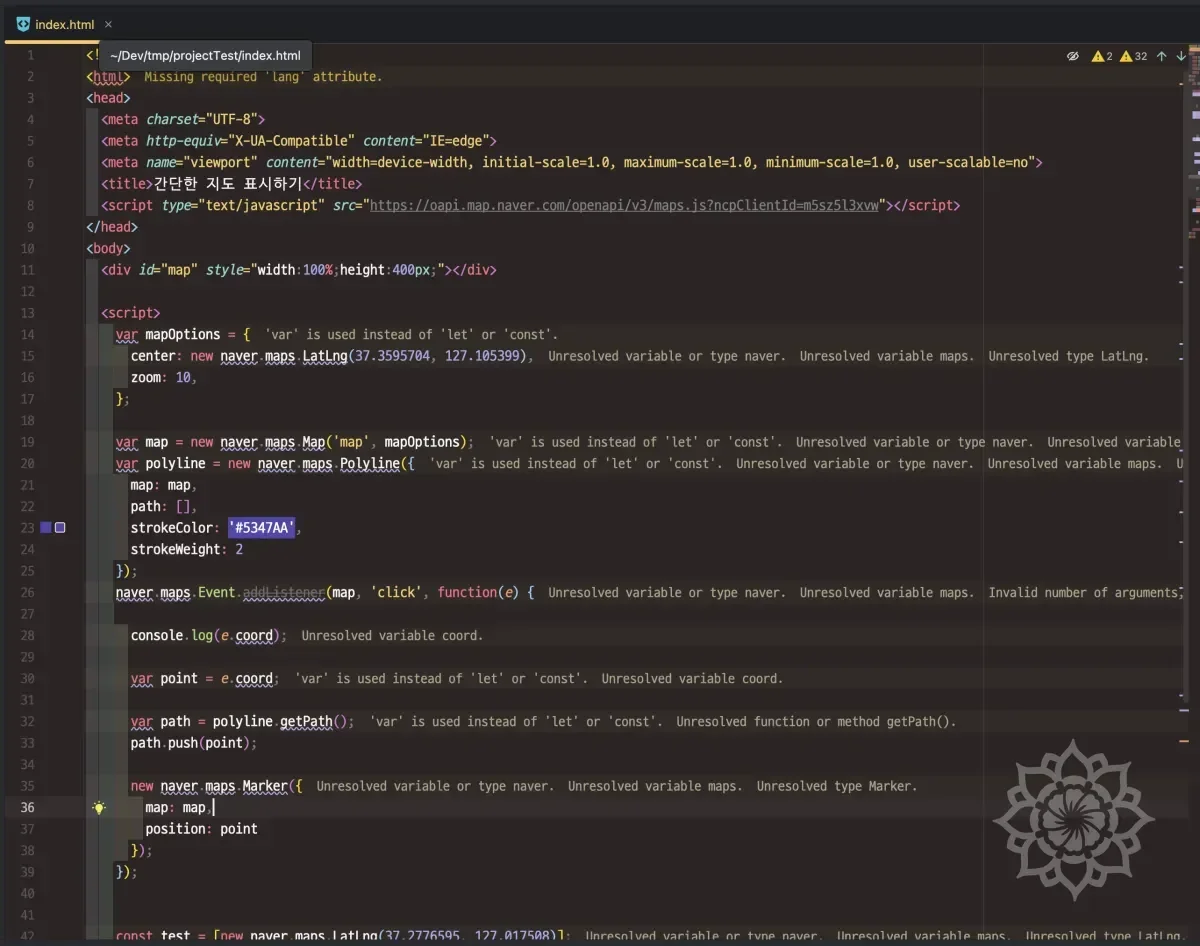Screen dimensions: 1200x946
Task: Close the index.html editor tab
Action: tap(108, 24)
